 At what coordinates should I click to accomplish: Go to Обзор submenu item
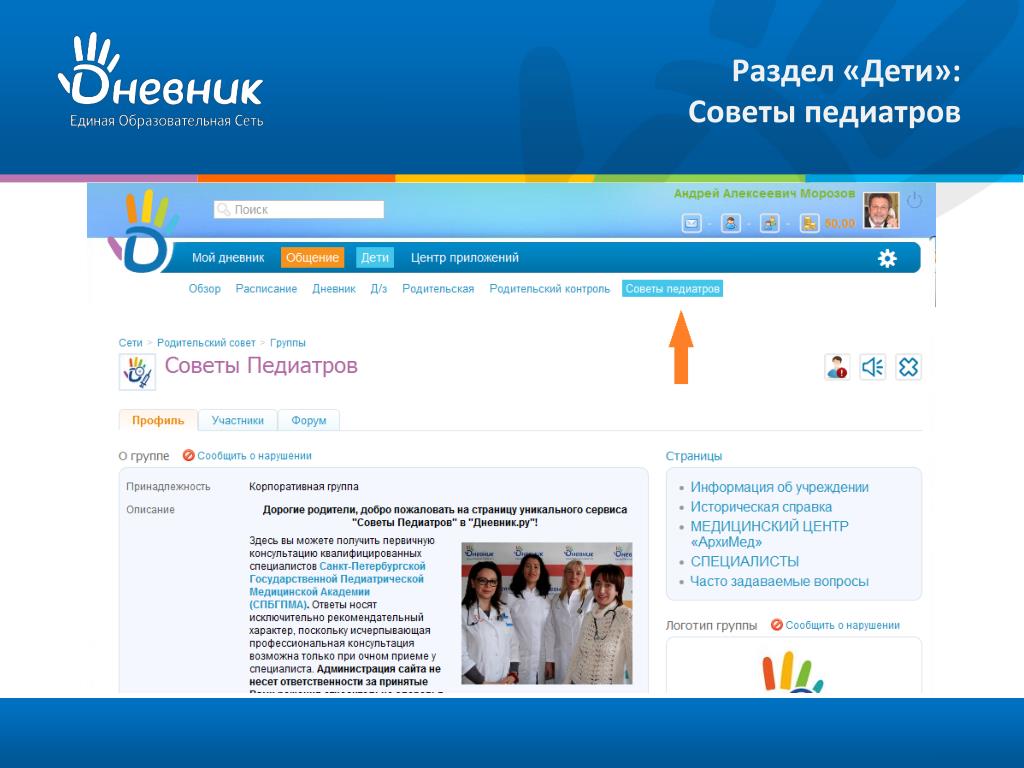point(204,289)
